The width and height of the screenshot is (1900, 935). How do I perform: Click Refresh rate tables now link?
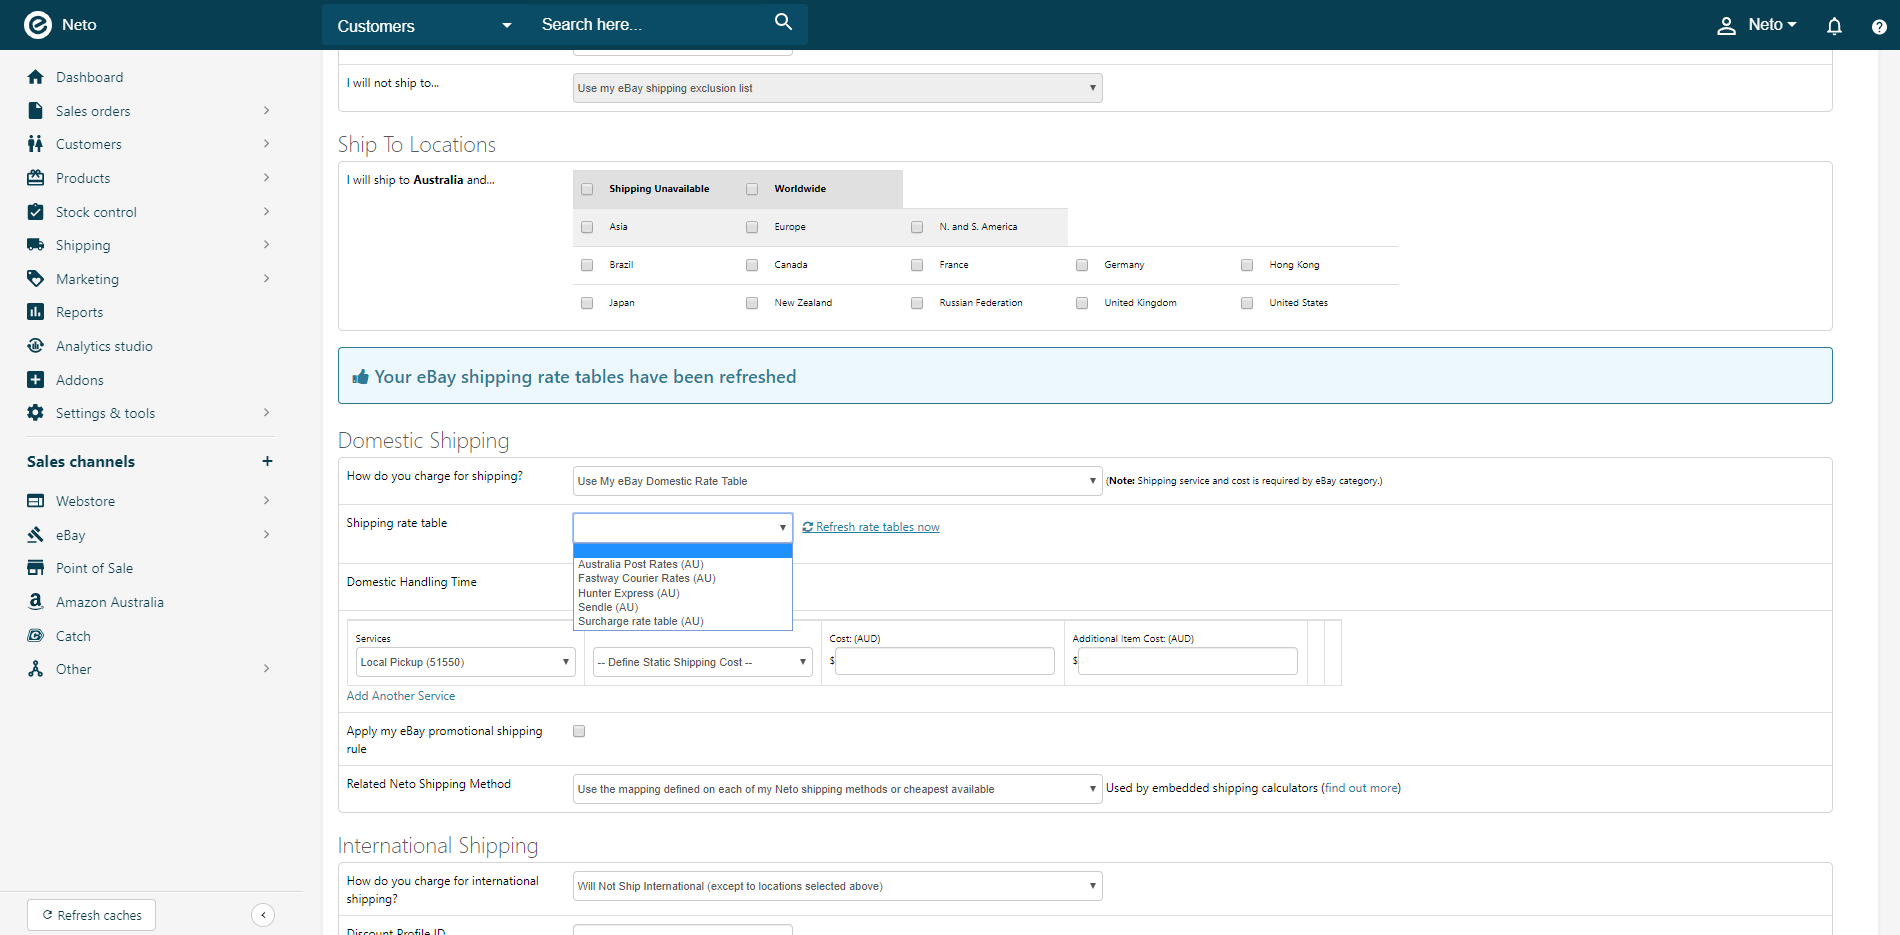pos(871,527)
